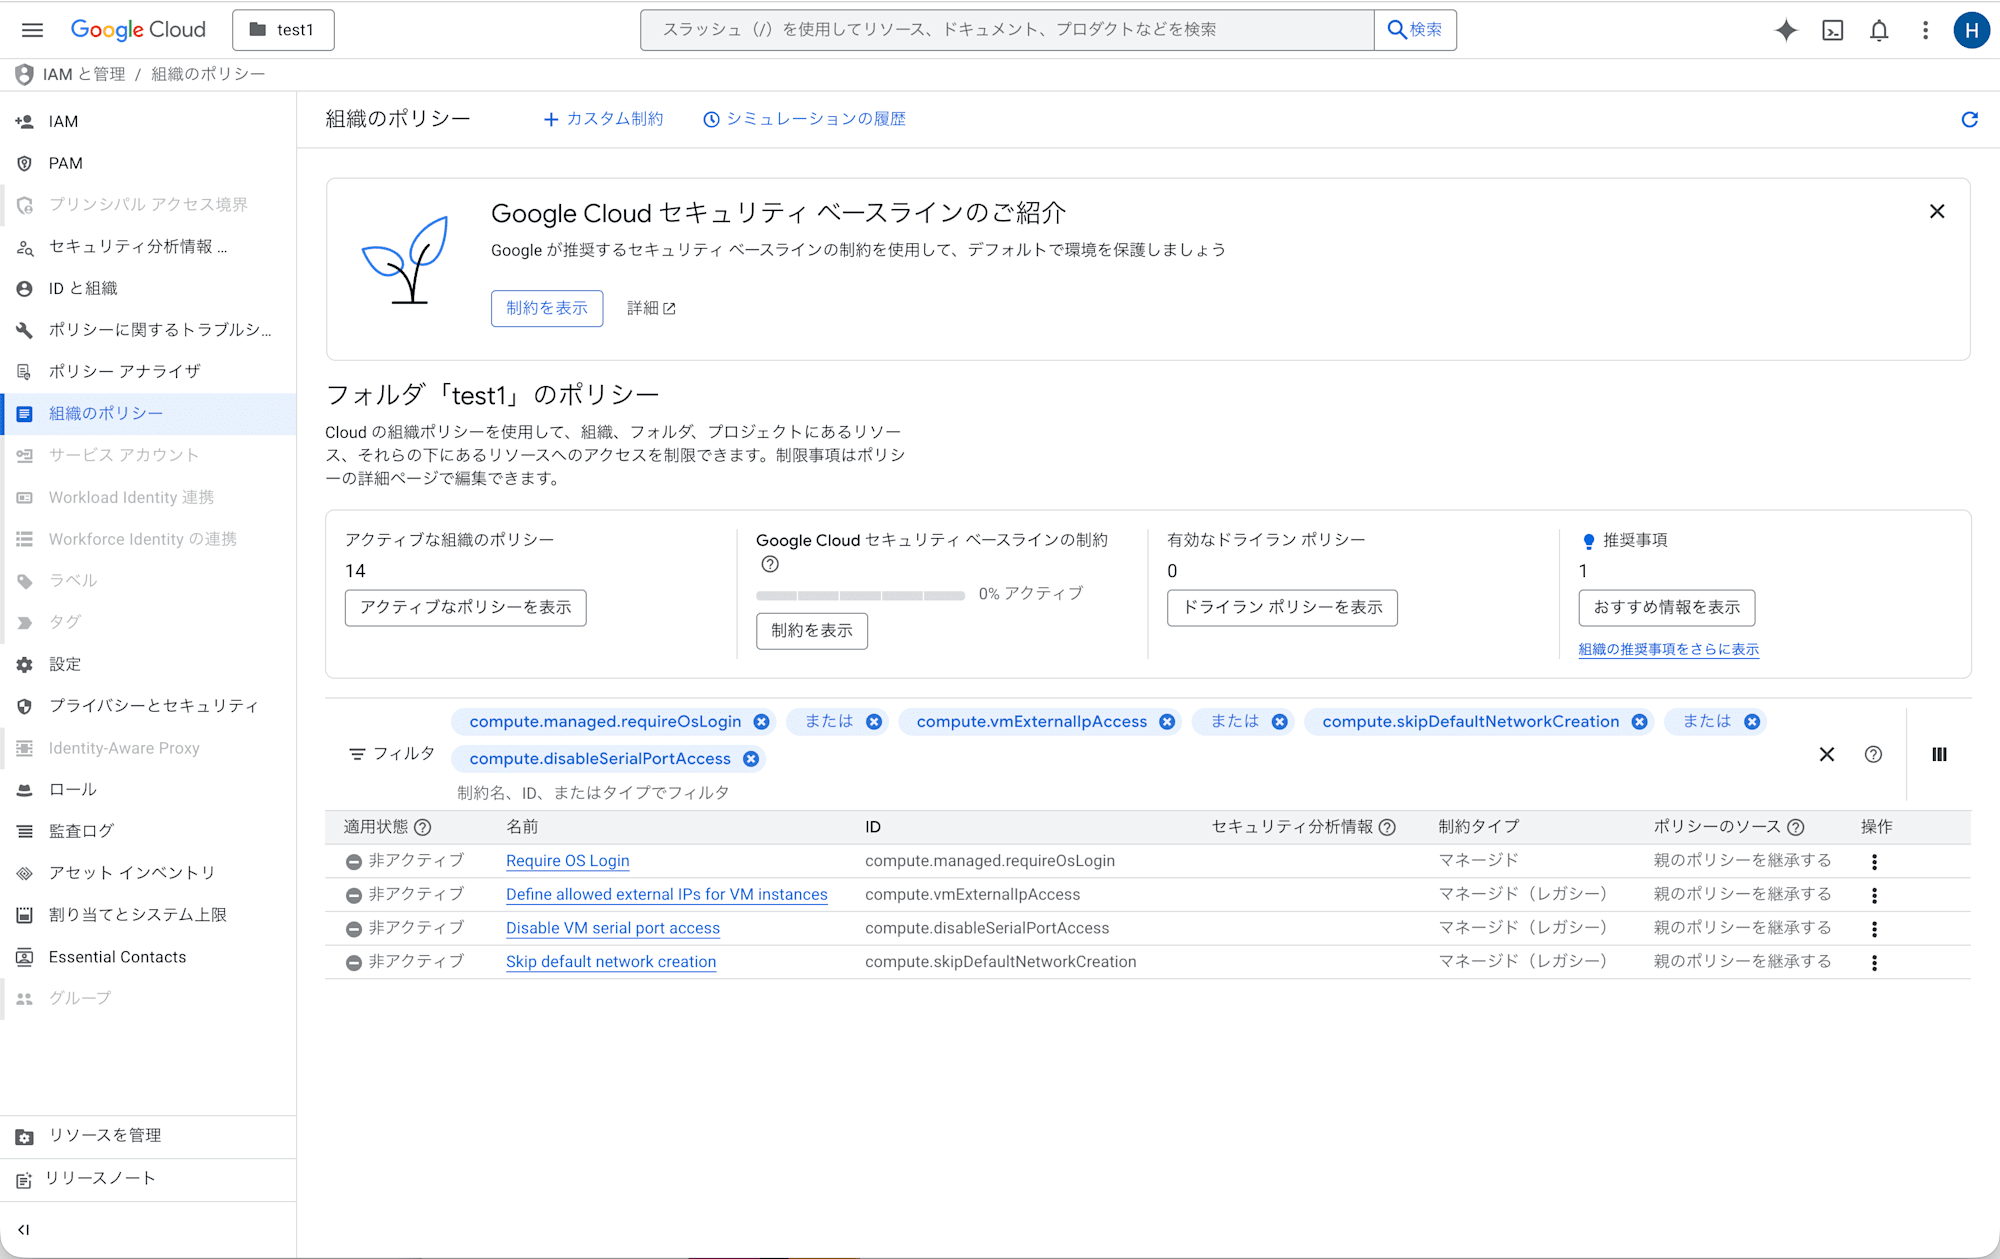Refresh the 組織のポリシー page
The width and height of the screenshot is (2000, 1259).
tap(1969, 119)
